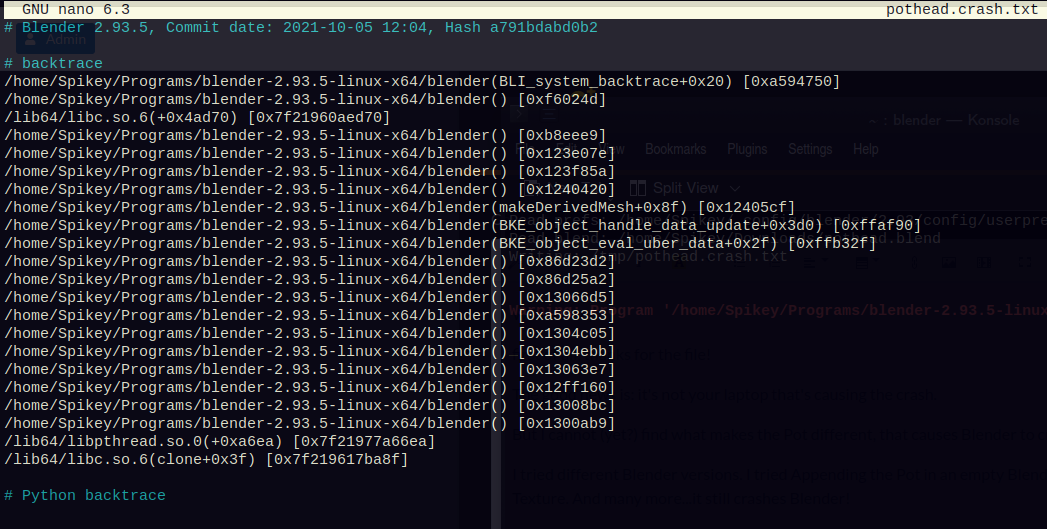Click the '/lib64/libc.so.6(+0x4ad70)' line
The width and height of the screenshot is (1047, 529).
point(197,118)
